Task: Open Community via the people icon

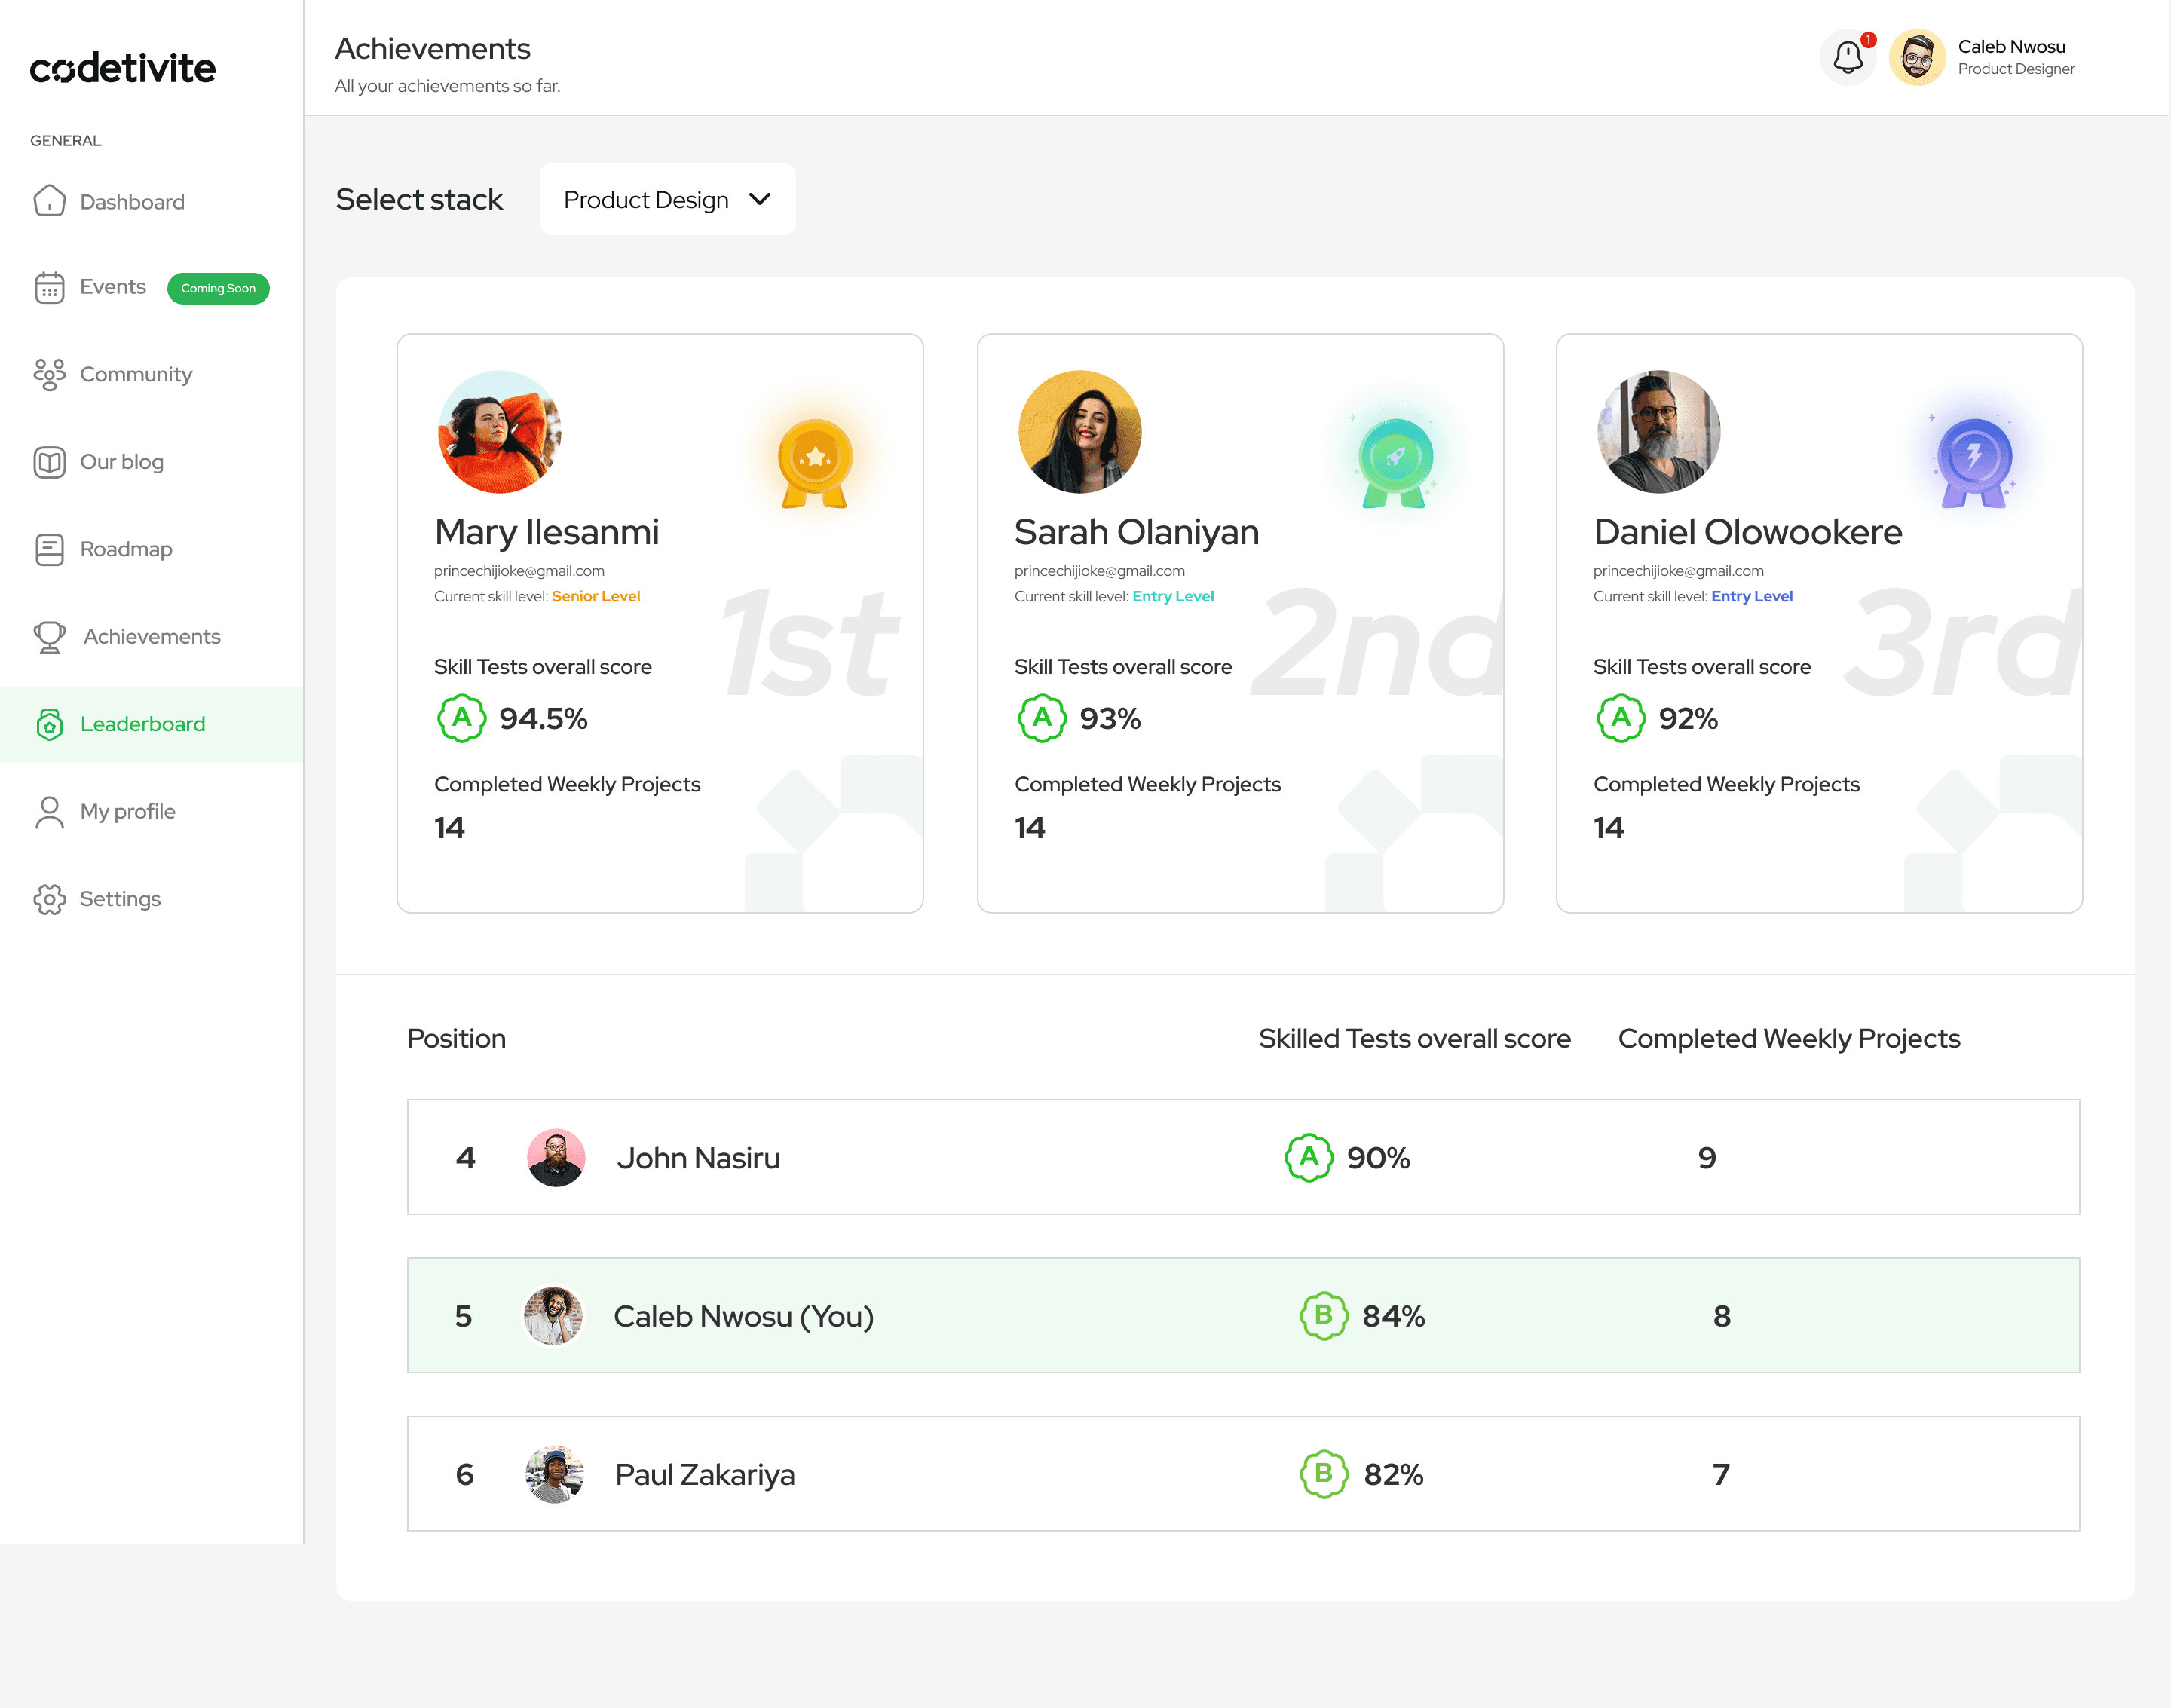Action: (49, 374)
